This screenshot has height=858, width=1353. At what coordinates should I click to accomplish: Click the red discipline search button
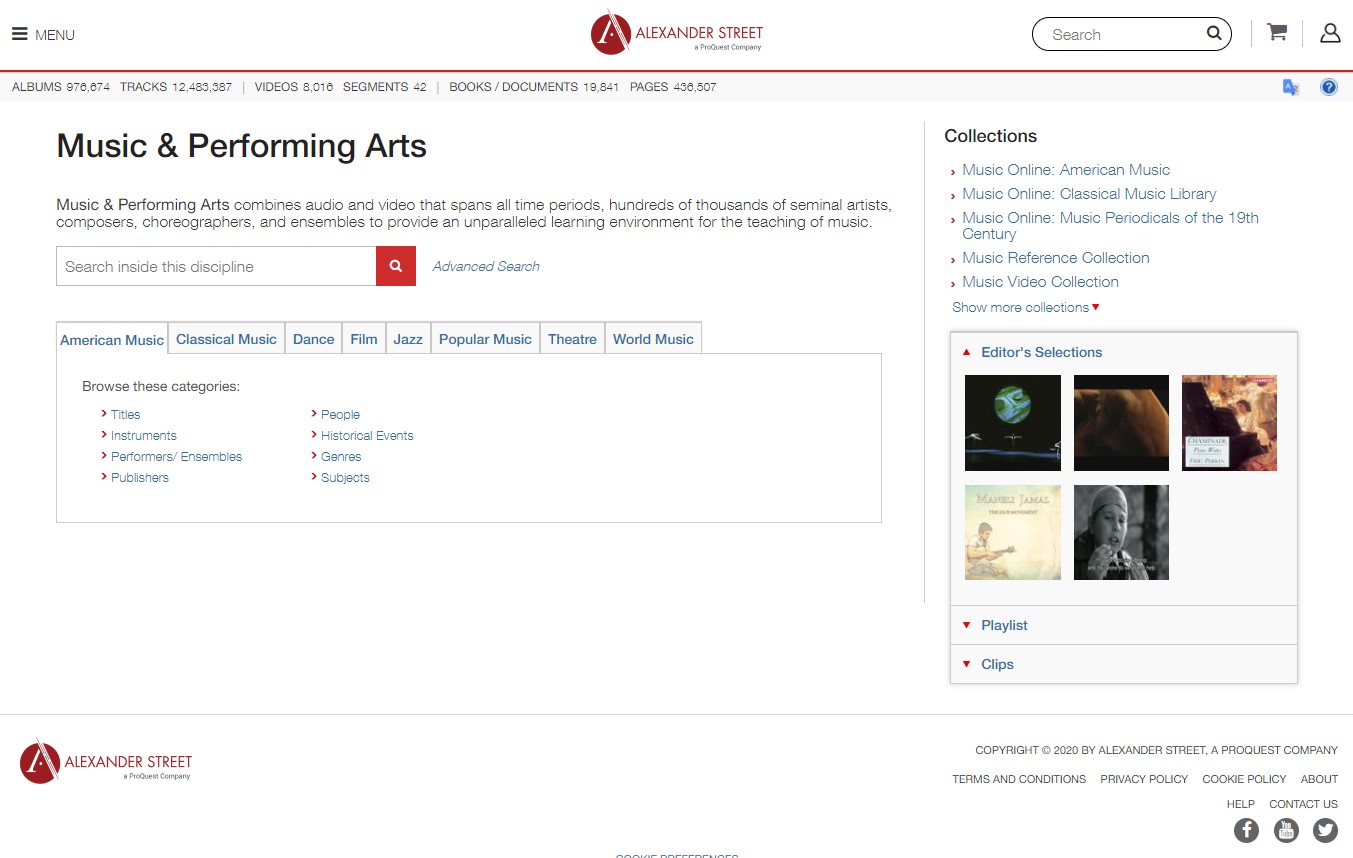point(396,266)
